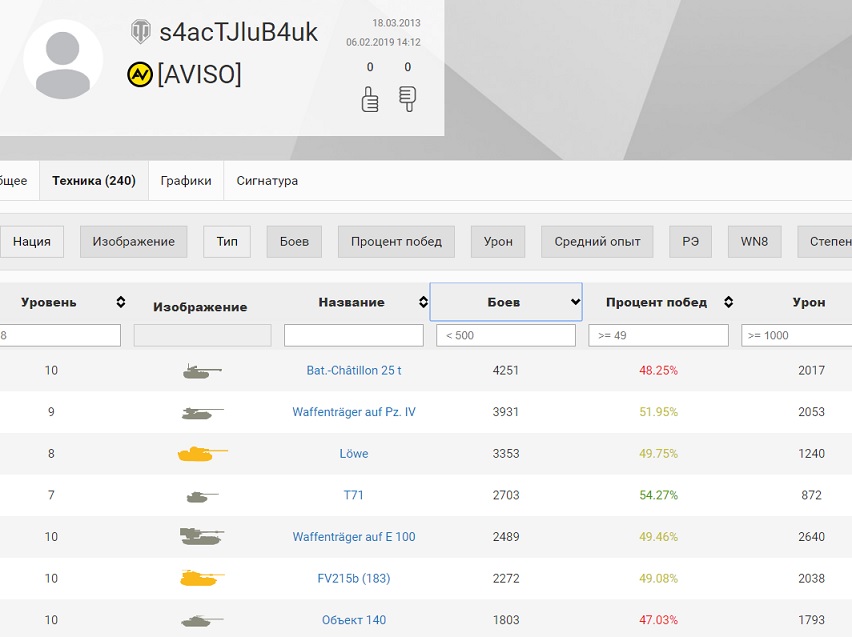Open the Bat.-Châtillon 25 t link
Screen dimensions: 852x637
coord(354,370)
